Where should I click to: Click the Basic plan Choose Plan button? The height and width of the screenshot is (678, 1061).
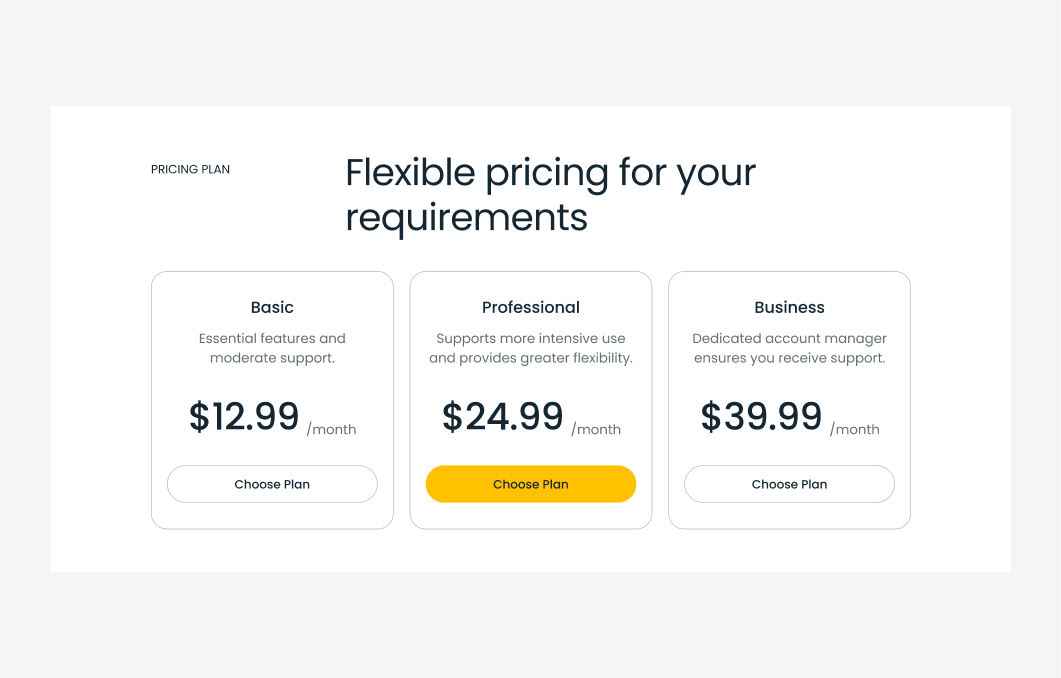click(x=272, y=484)
